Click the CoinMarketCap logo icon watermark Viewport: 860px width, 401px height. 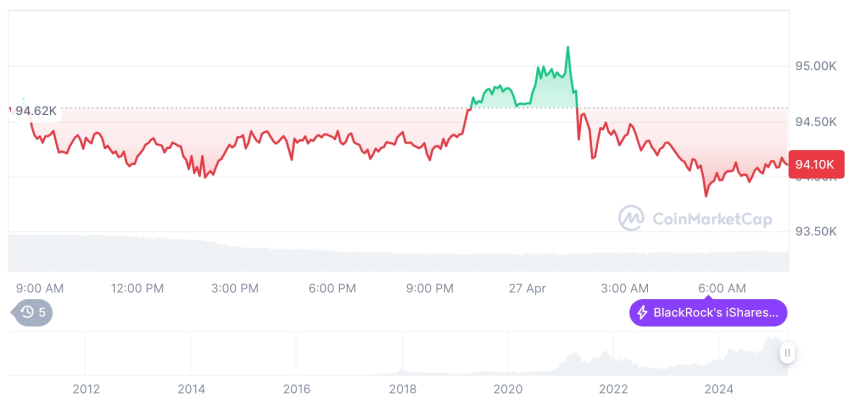pos(630,217)
